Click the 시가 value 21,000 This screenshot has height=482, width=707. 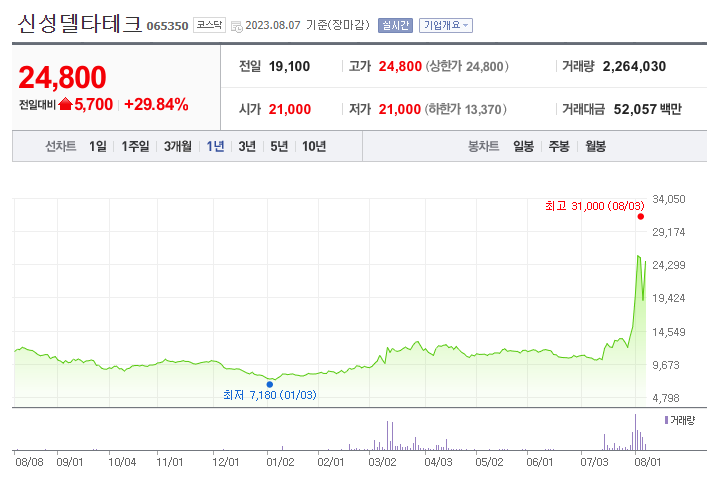pos(290,109)
